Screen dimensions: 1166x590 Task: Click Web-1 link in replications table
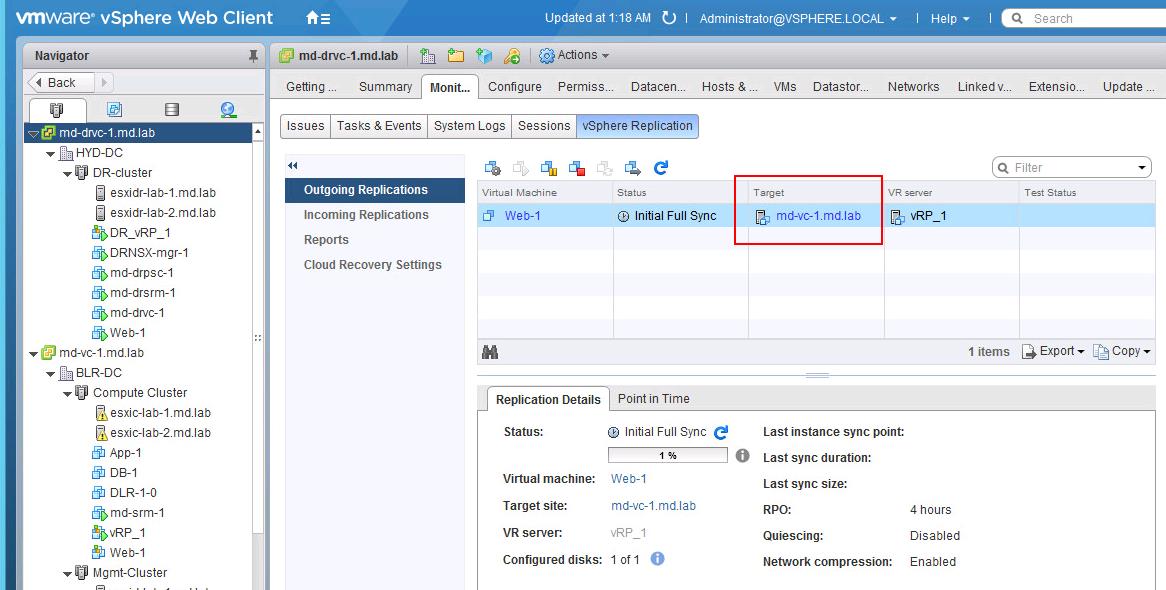point(522,217)
